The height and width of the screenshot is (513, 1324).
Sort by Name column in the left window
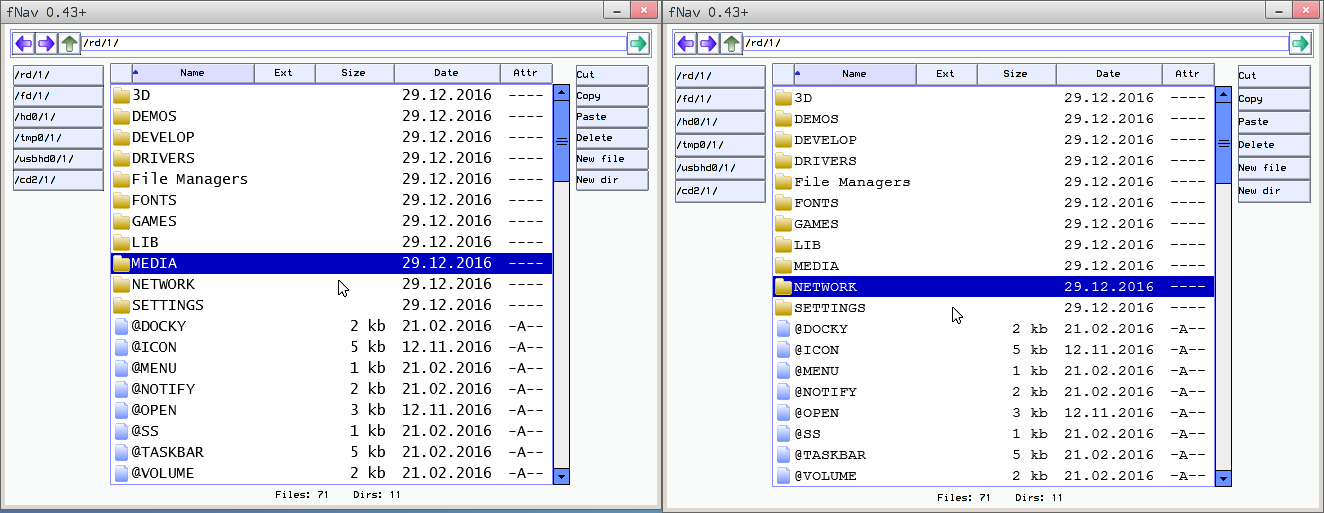192,73
